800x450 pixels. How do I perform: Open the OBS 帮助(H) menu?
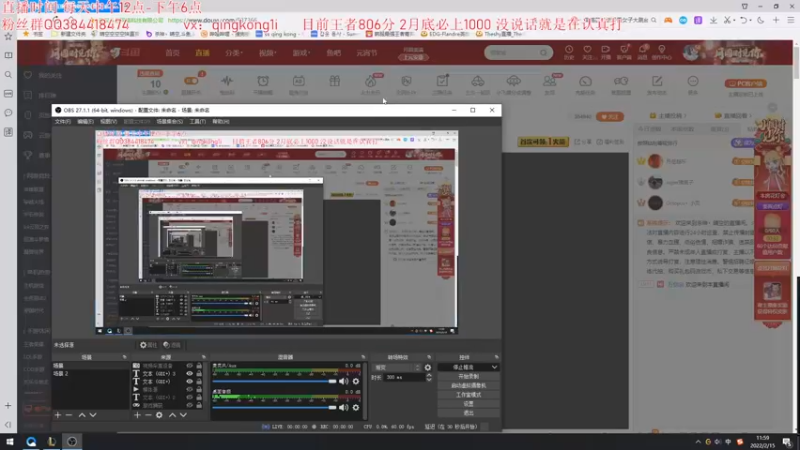tap(220, 121)
